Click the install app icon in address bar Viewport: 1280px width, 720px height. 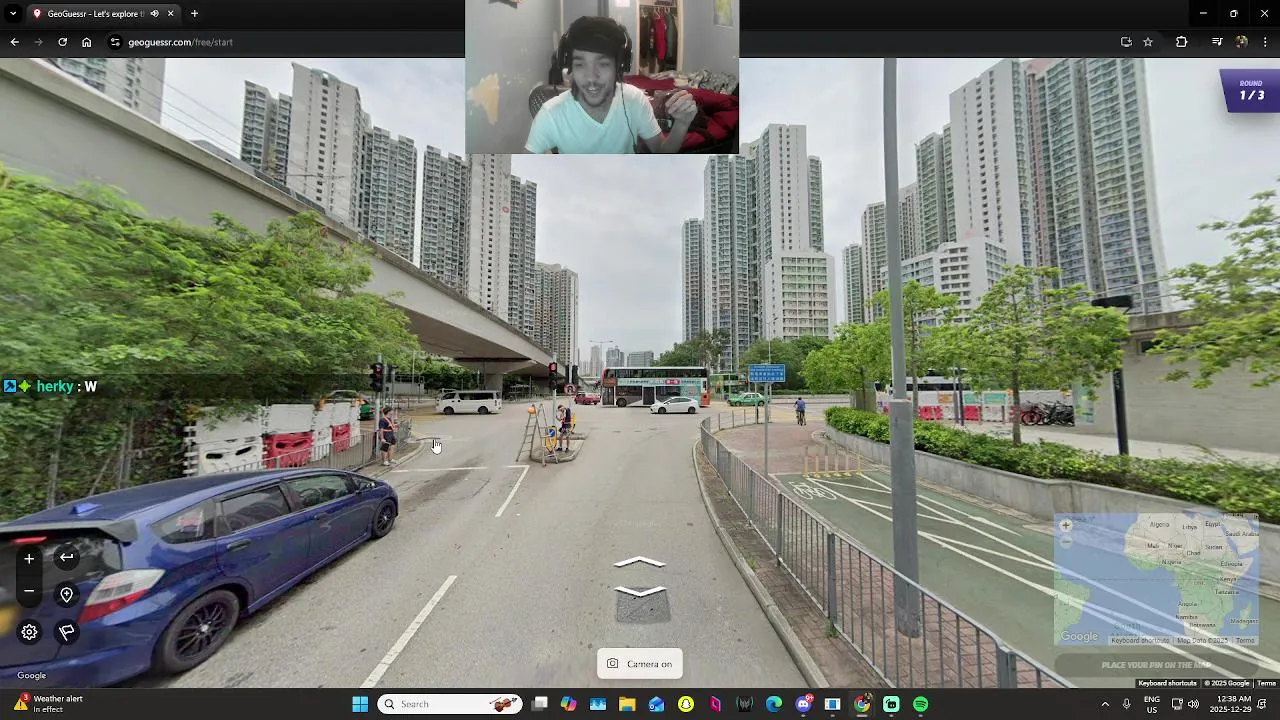click(x=1126, y=42)
